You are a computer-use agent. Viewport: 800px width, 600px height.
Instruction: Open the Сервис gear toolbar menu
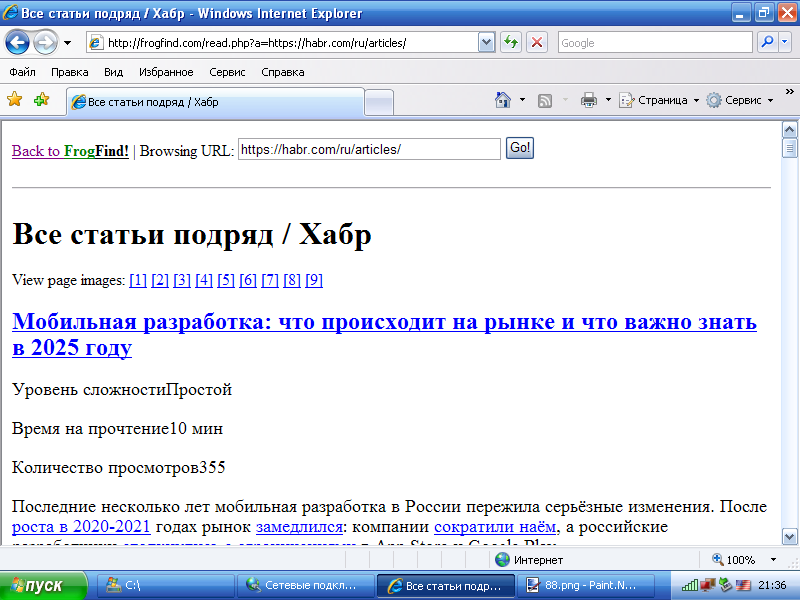click(740, 100)
